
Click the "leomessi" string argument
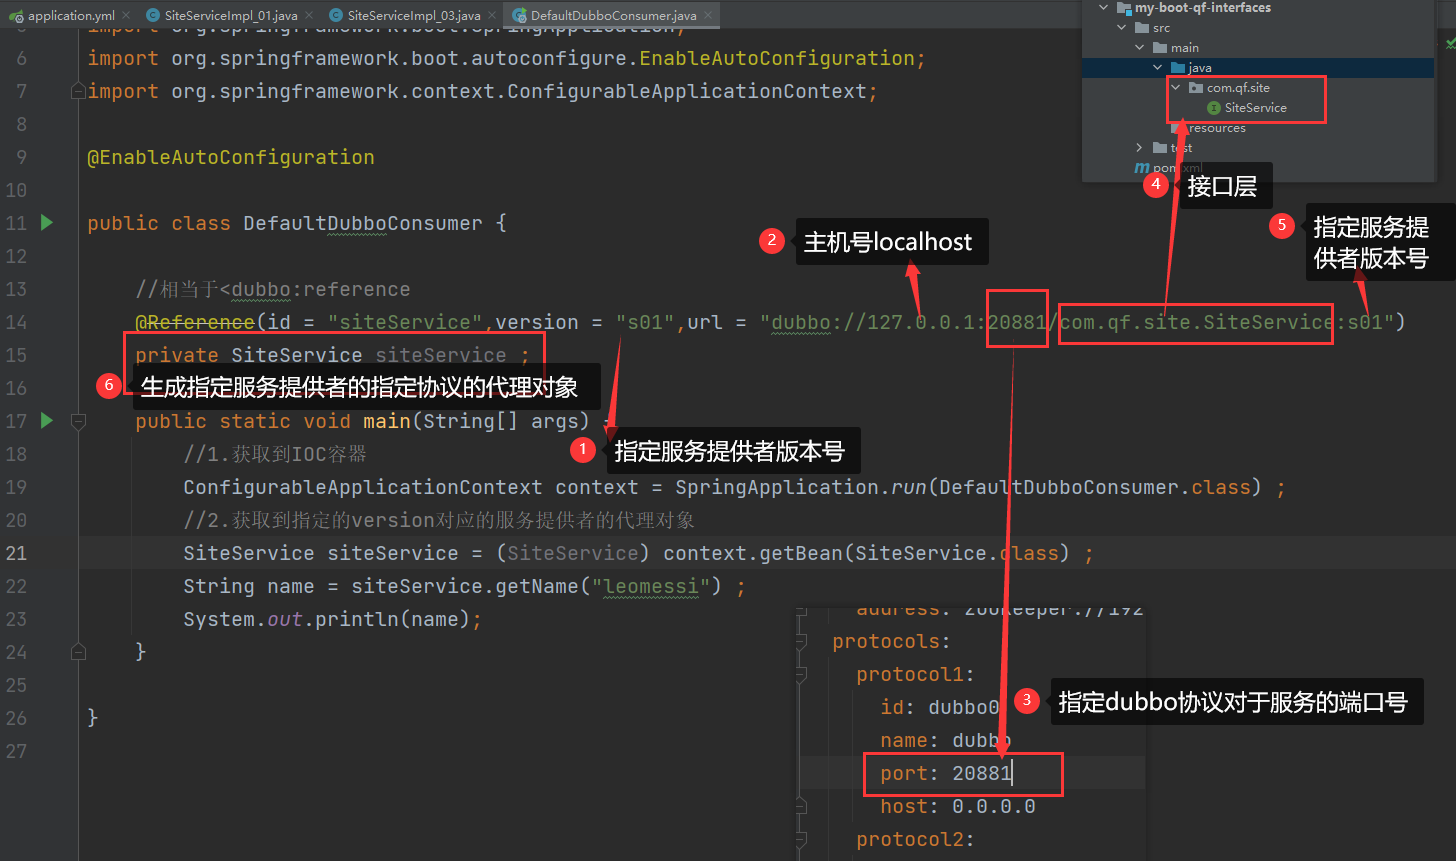(x=651, y=586)
